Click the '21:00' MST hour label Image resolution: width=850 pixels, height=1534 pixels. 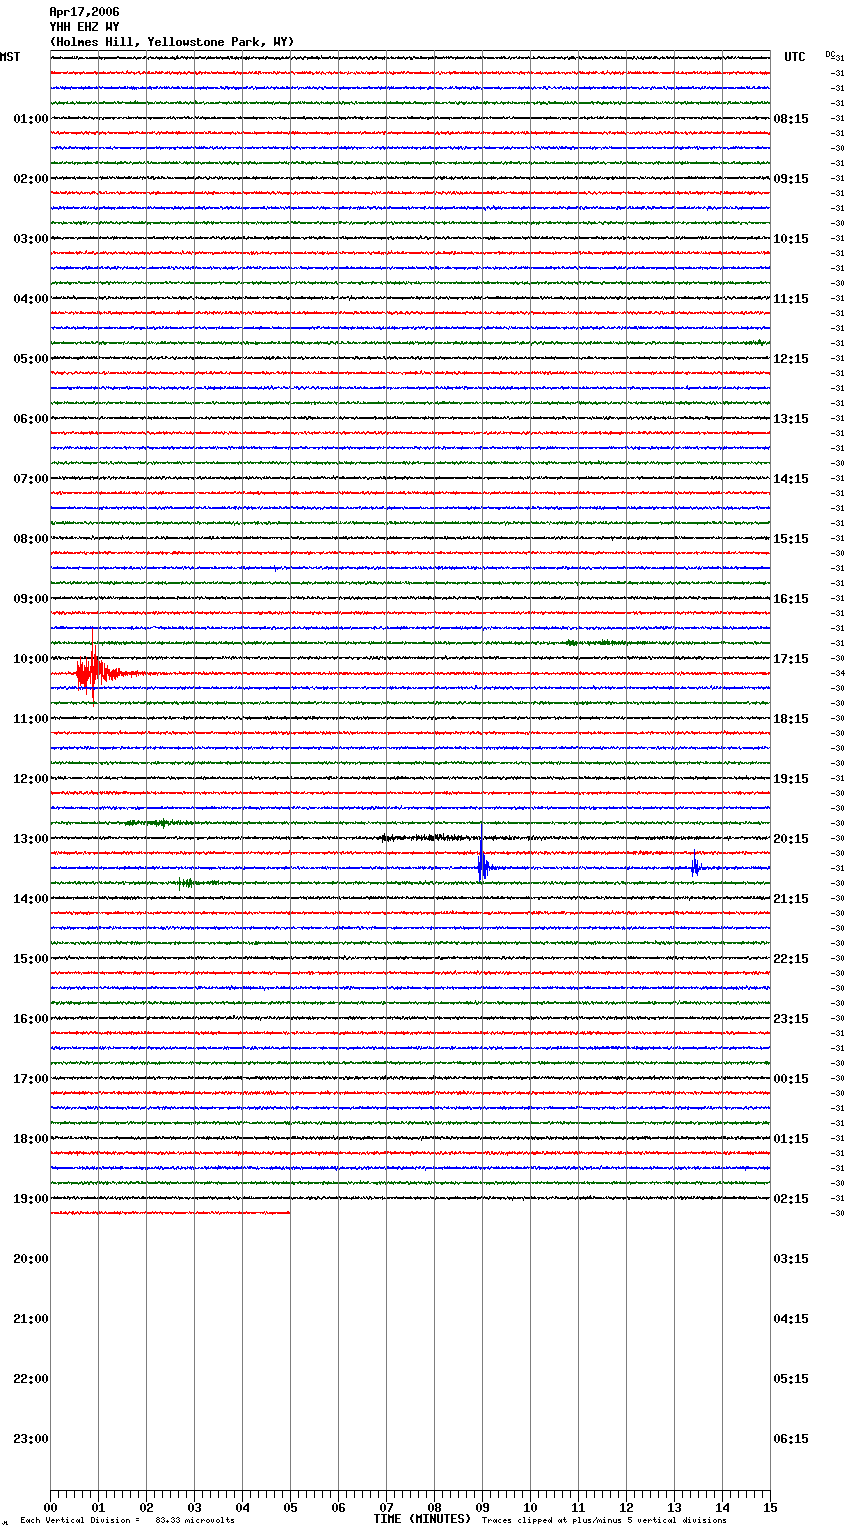click(31, 1319)
